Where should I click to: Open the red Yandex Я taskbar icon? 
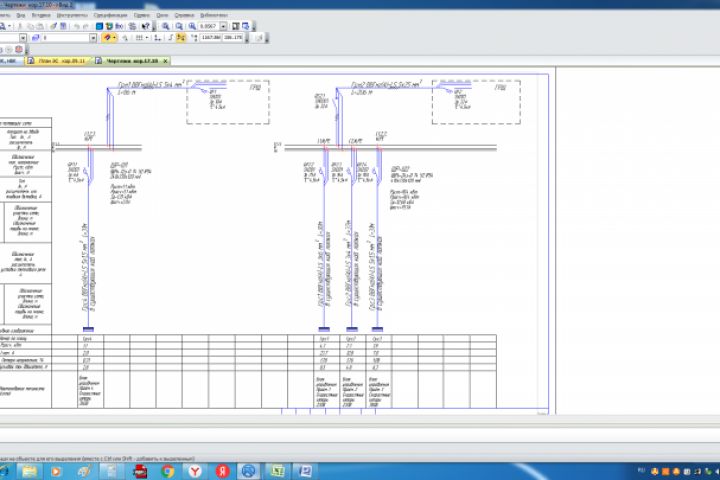(223, 471)
